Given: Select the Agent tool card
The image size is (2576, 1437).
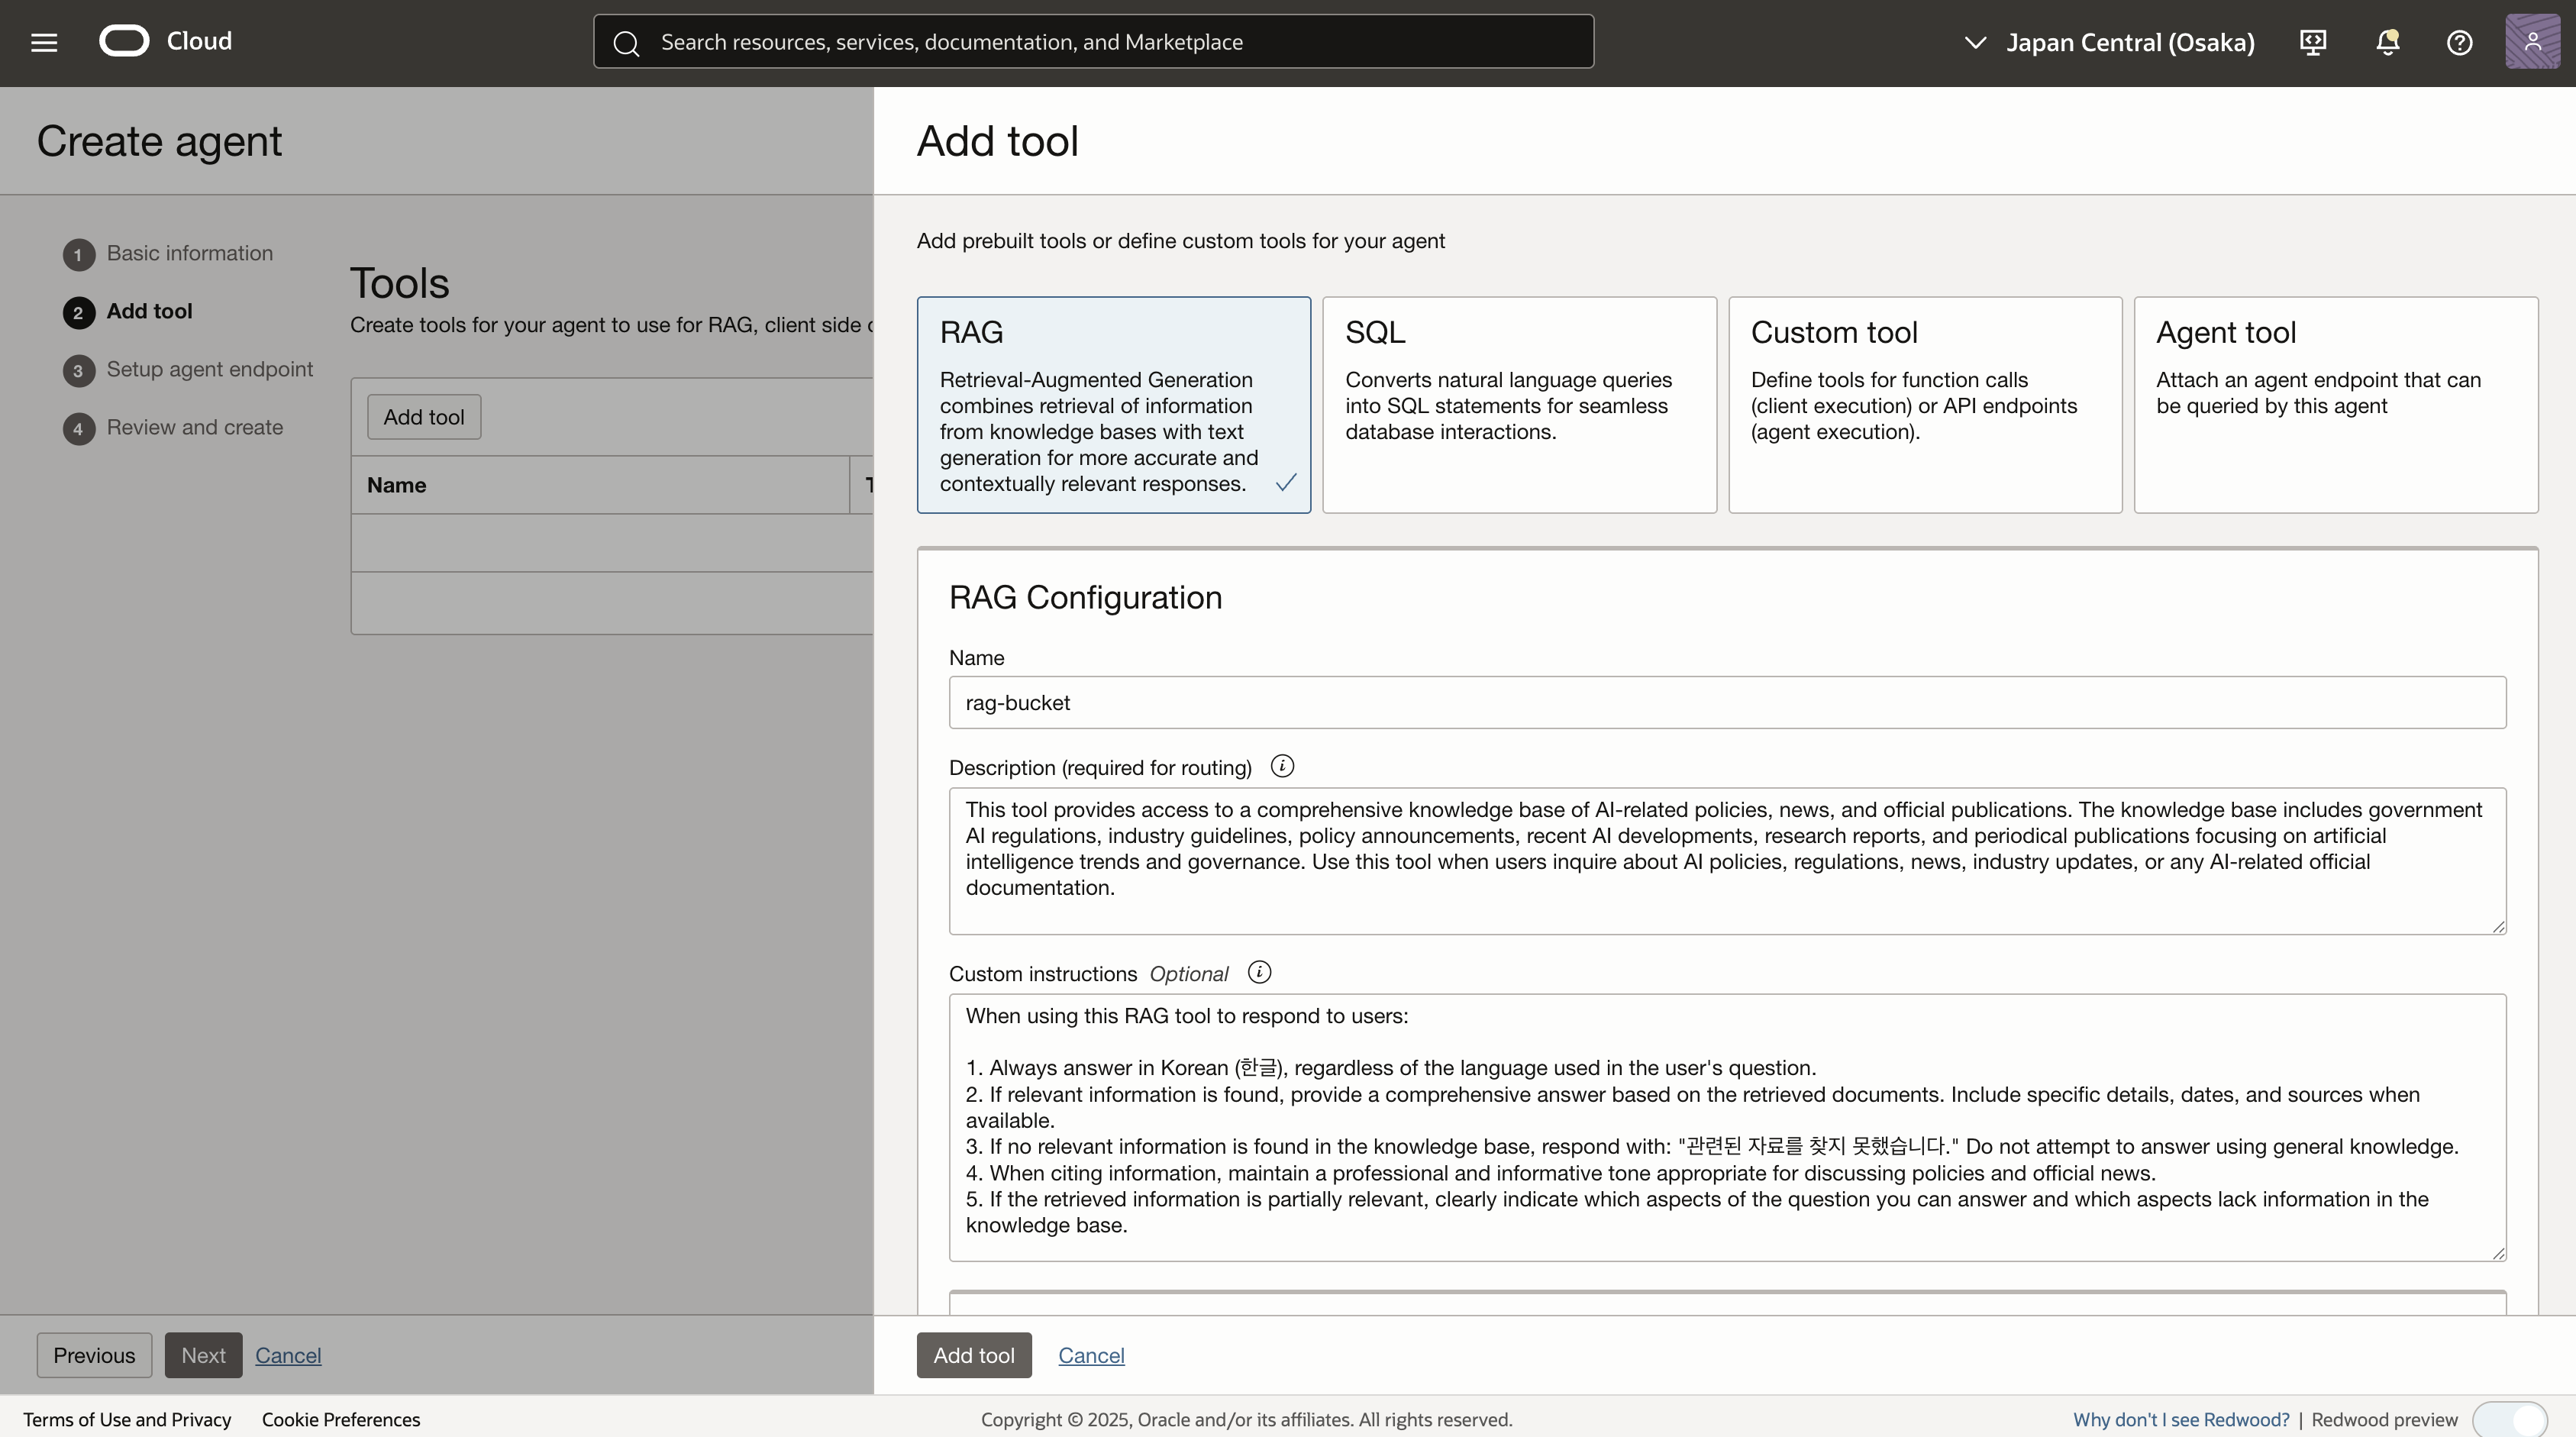Looking at the screenshot, I should point(2335,404).
